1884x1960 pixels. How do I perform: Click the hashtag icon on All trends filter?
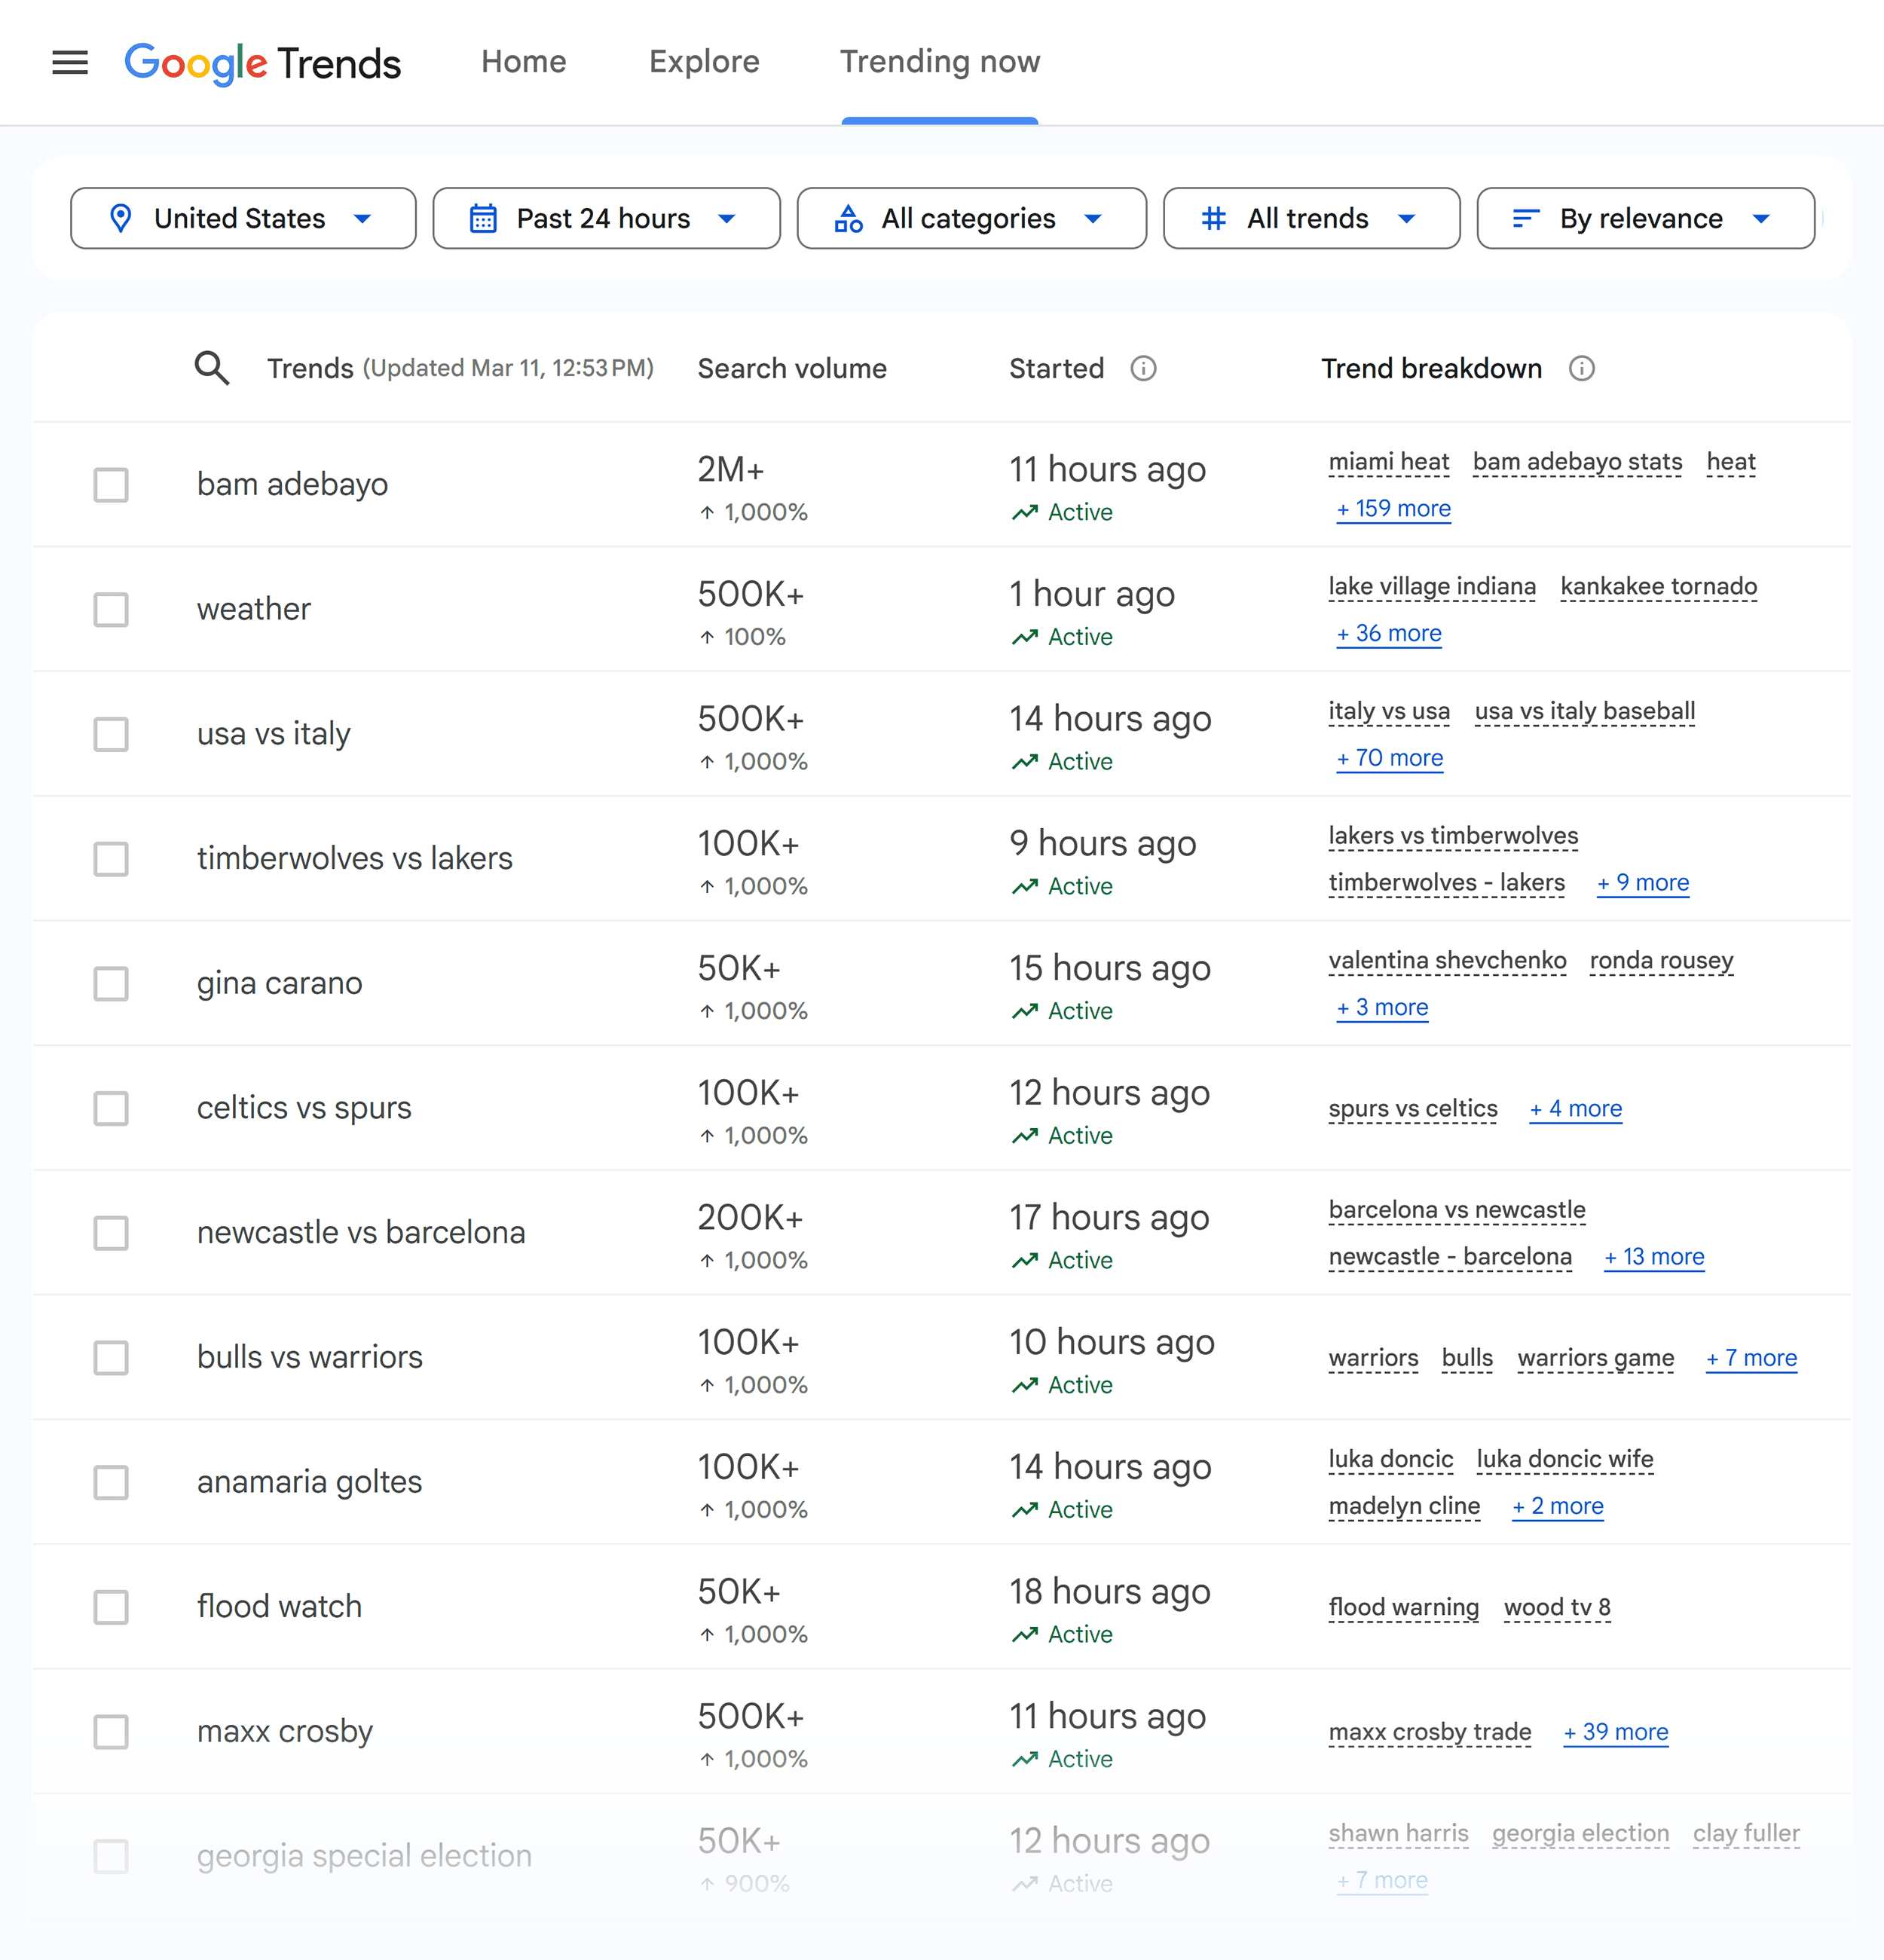point(1214,218)
